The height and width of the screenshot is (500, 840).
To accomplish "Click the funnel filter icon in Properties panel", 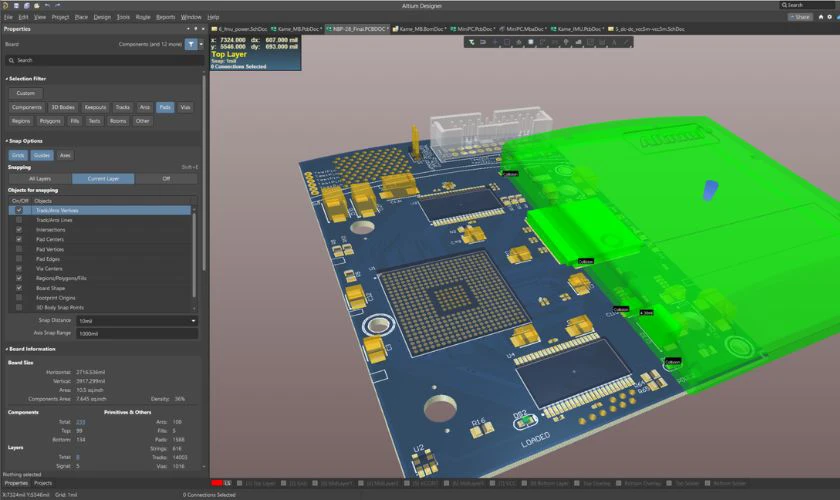I will [191, 44].
